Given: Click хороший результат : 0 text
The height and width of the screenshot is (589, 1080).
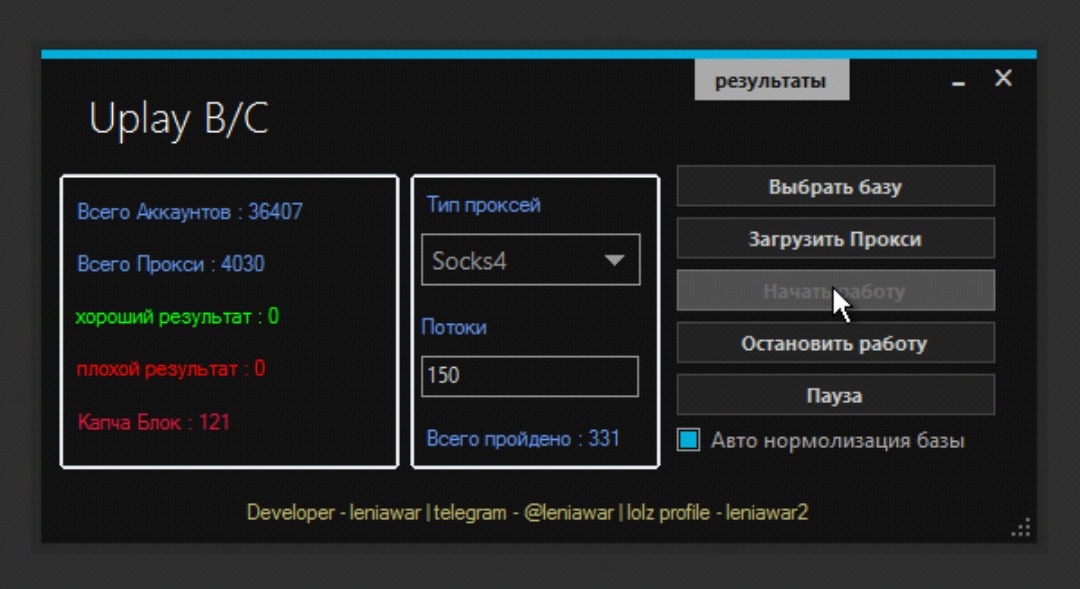Looking at the screenshot, I should coord(177,316).
